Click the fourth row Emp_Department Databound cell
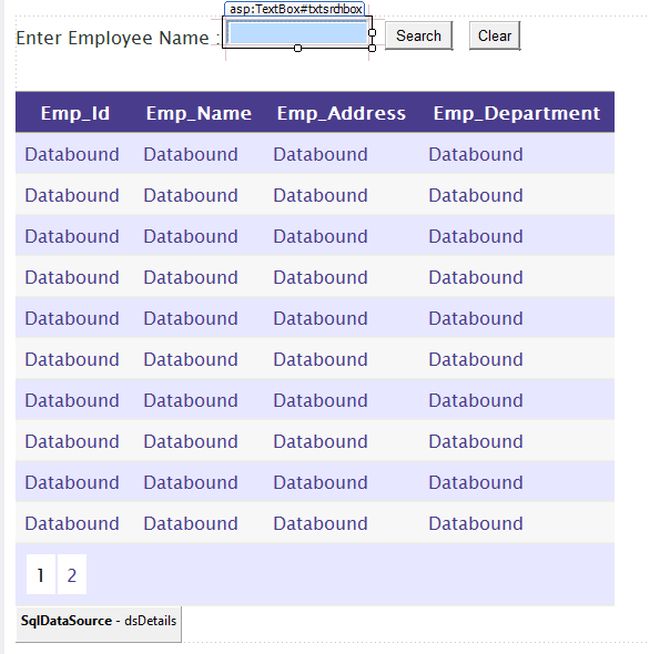650x654 pixels. tap(475, 277)
